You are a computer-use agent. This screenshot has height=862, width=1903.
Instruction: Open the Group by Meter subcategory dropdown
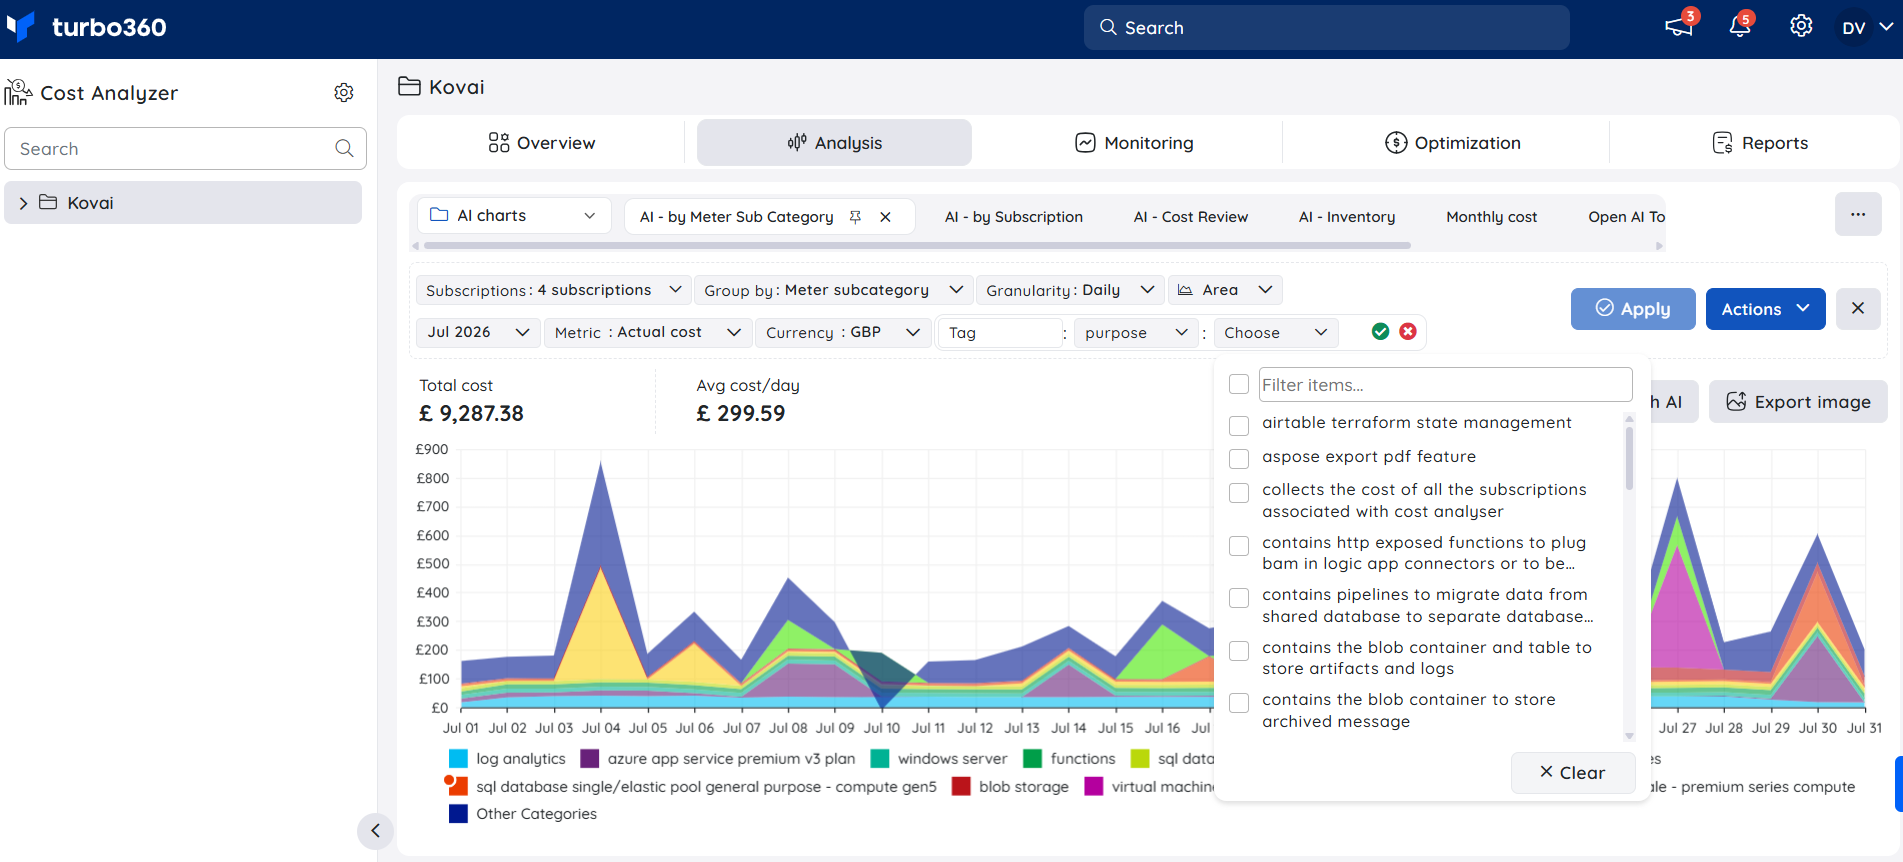point(833,290)
